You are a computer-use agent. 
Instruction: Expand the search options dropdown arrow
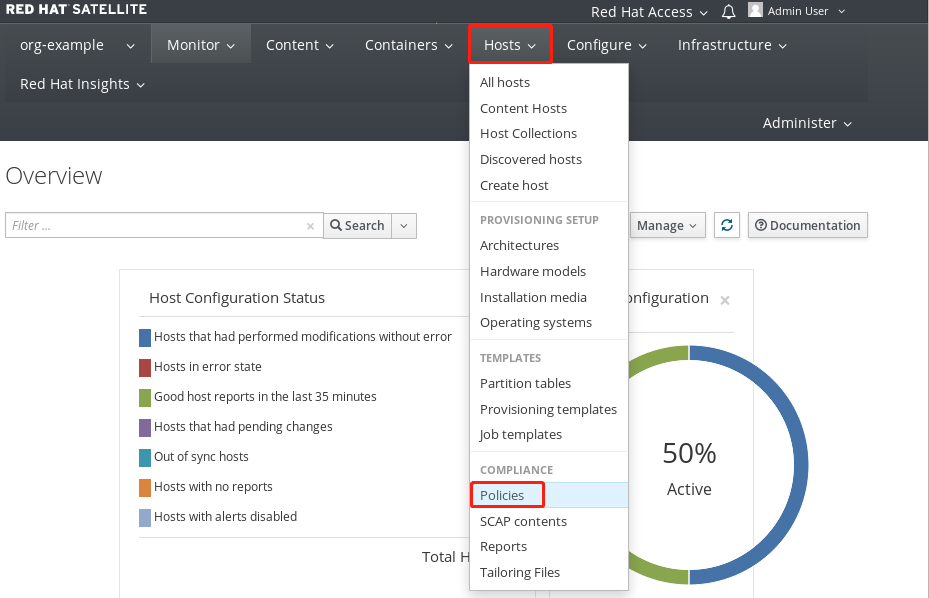(404, 226)
